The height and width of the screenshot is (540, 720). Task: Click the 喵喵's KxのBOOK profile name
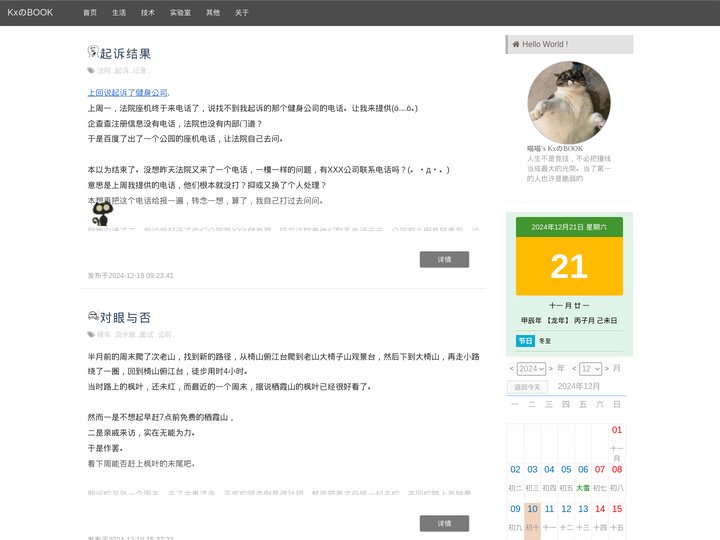[555, 148]
